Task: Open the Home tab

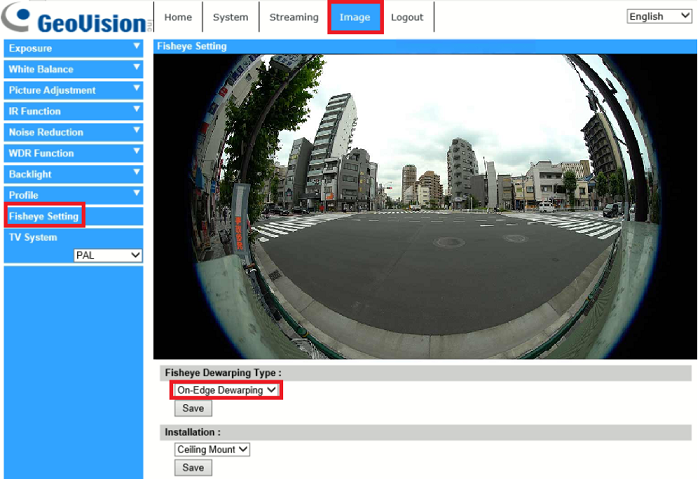Action: pyautogui.click(x=178, y=17)
